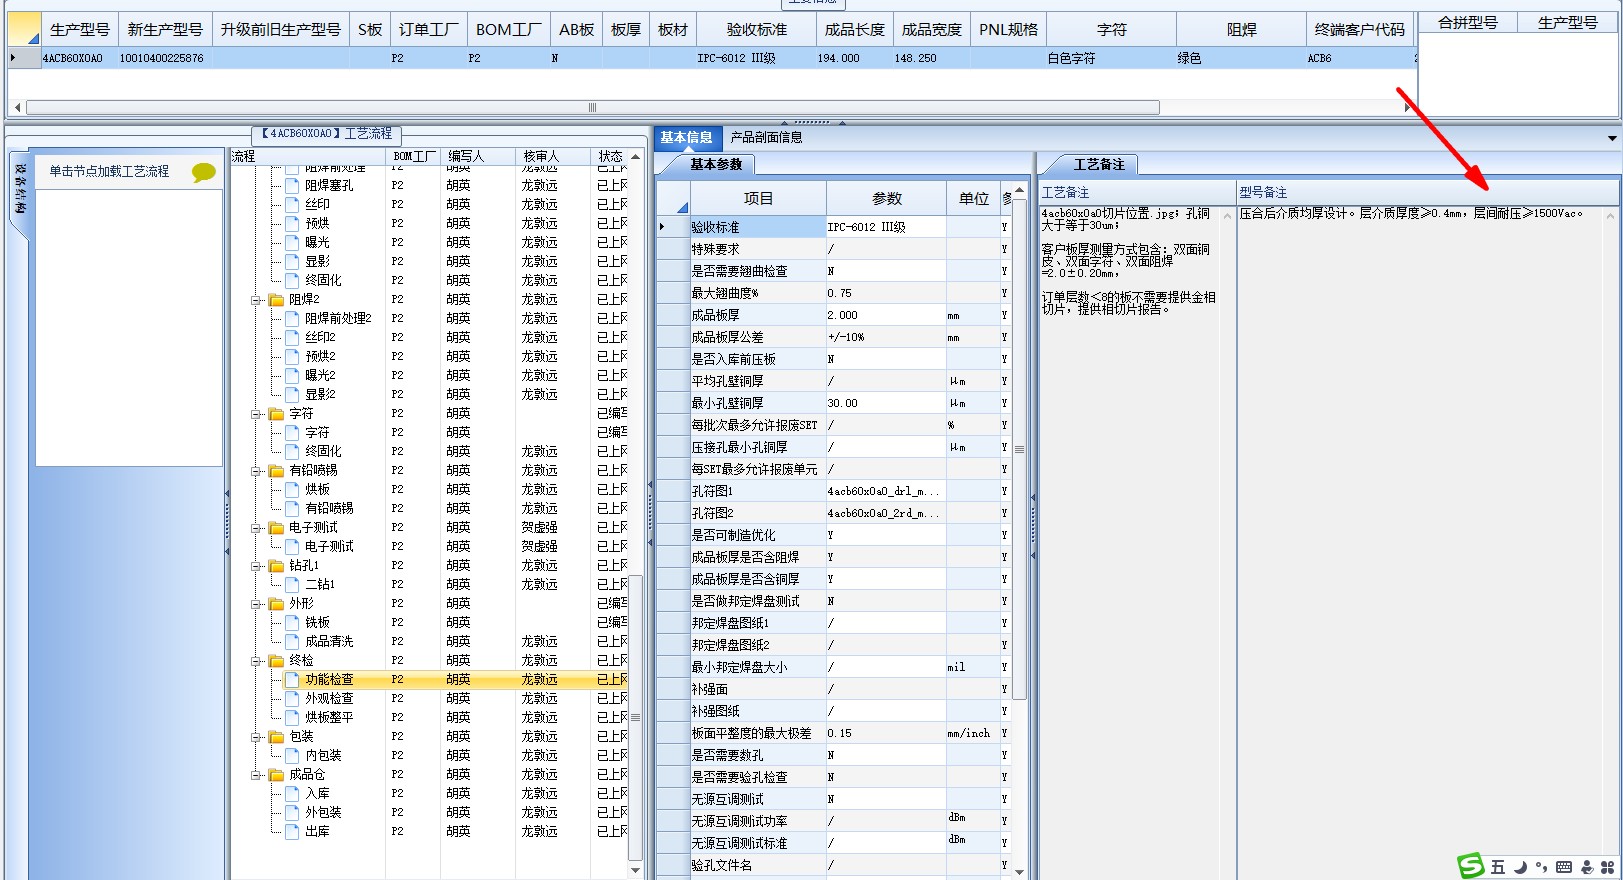Collapse the 电子测试 folder node

click(256, 527)
